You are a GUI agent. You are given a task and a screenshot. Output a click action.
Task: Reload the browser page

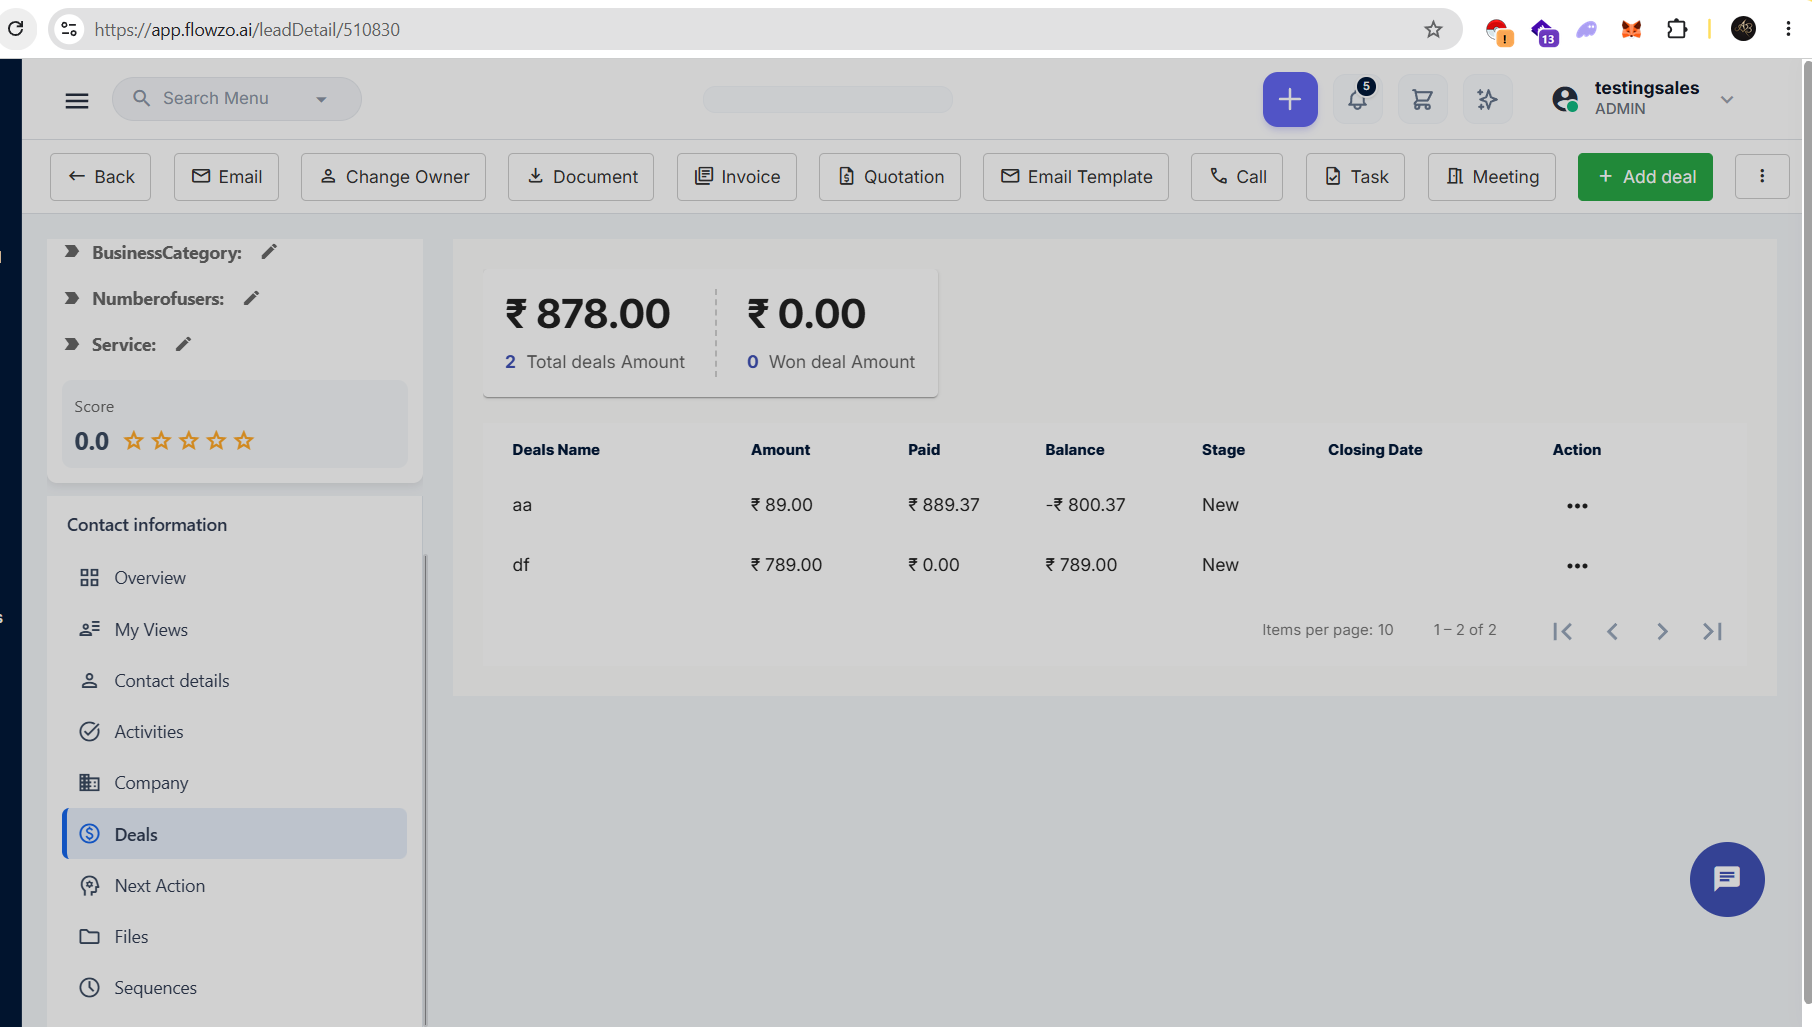tap(16, 29)
